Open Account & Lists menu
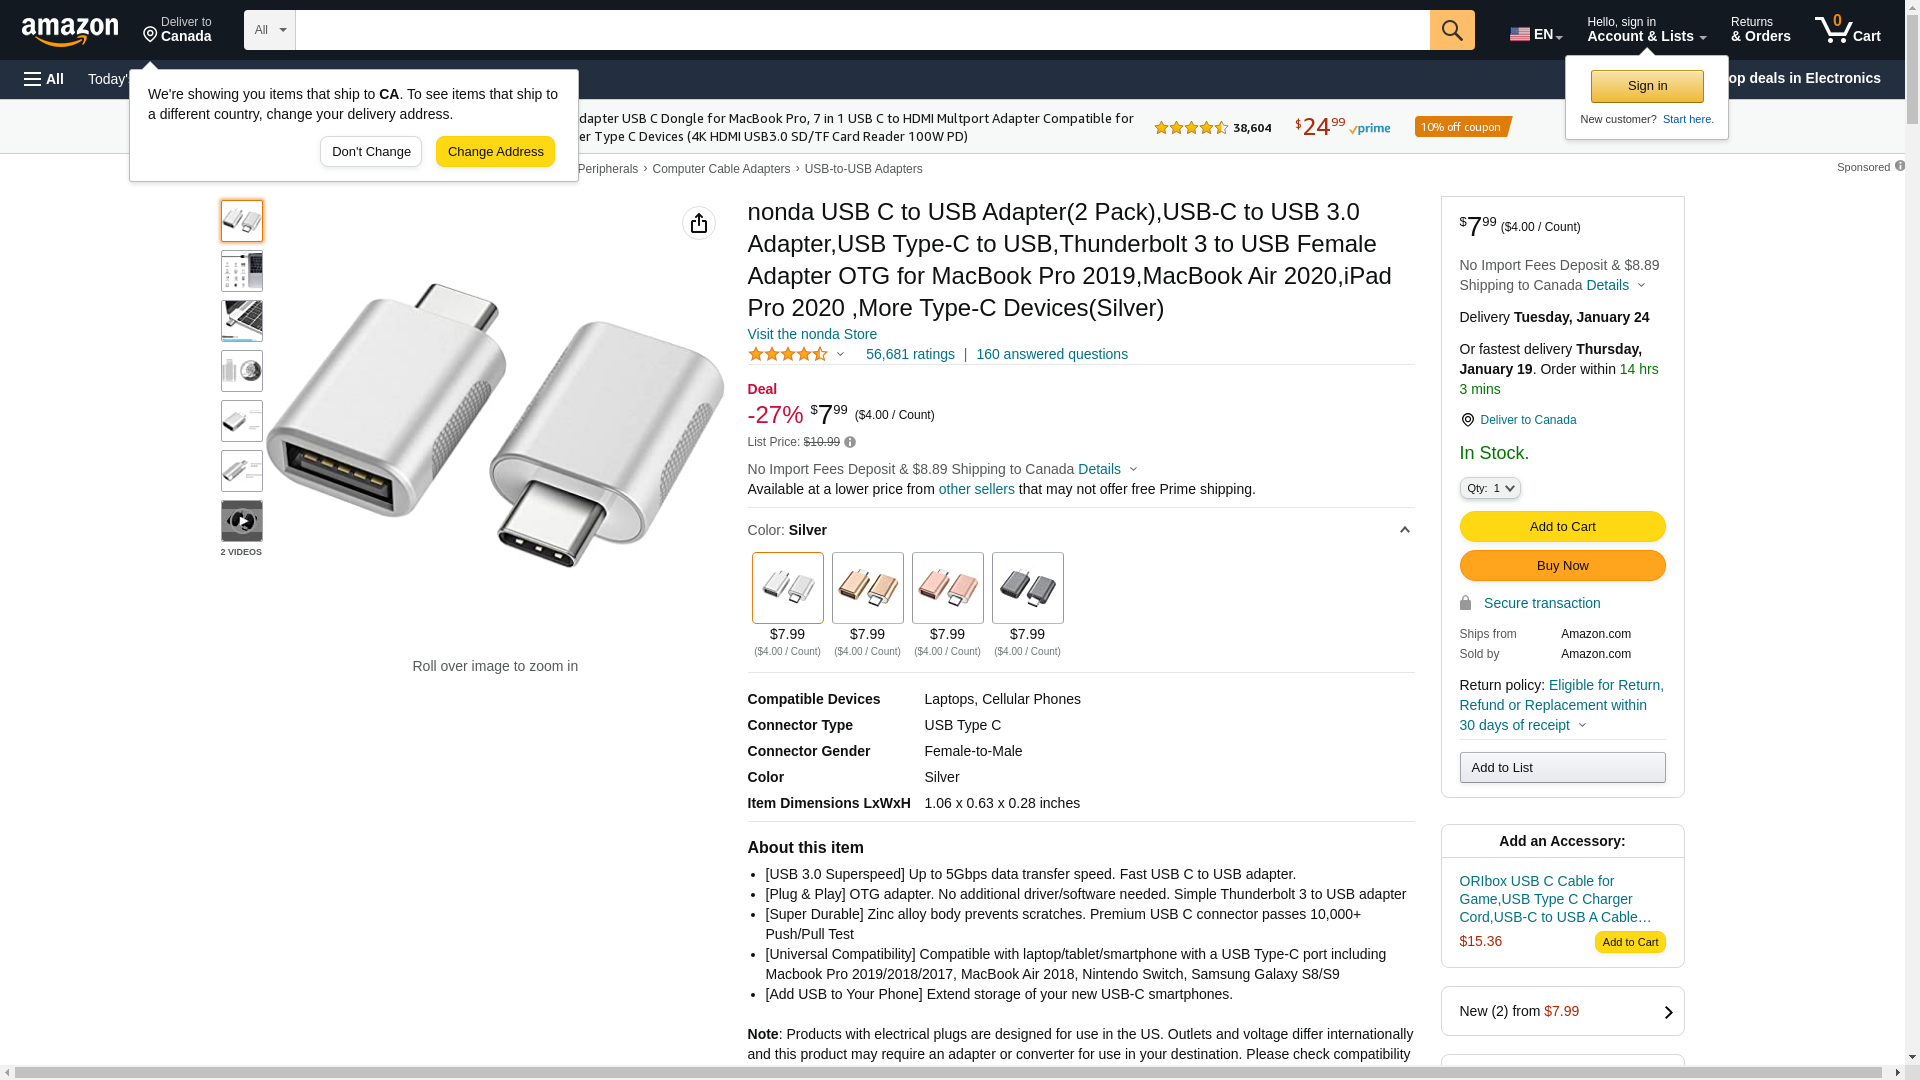This screenshot has height=1080, width=1920. click(1646, 30)
